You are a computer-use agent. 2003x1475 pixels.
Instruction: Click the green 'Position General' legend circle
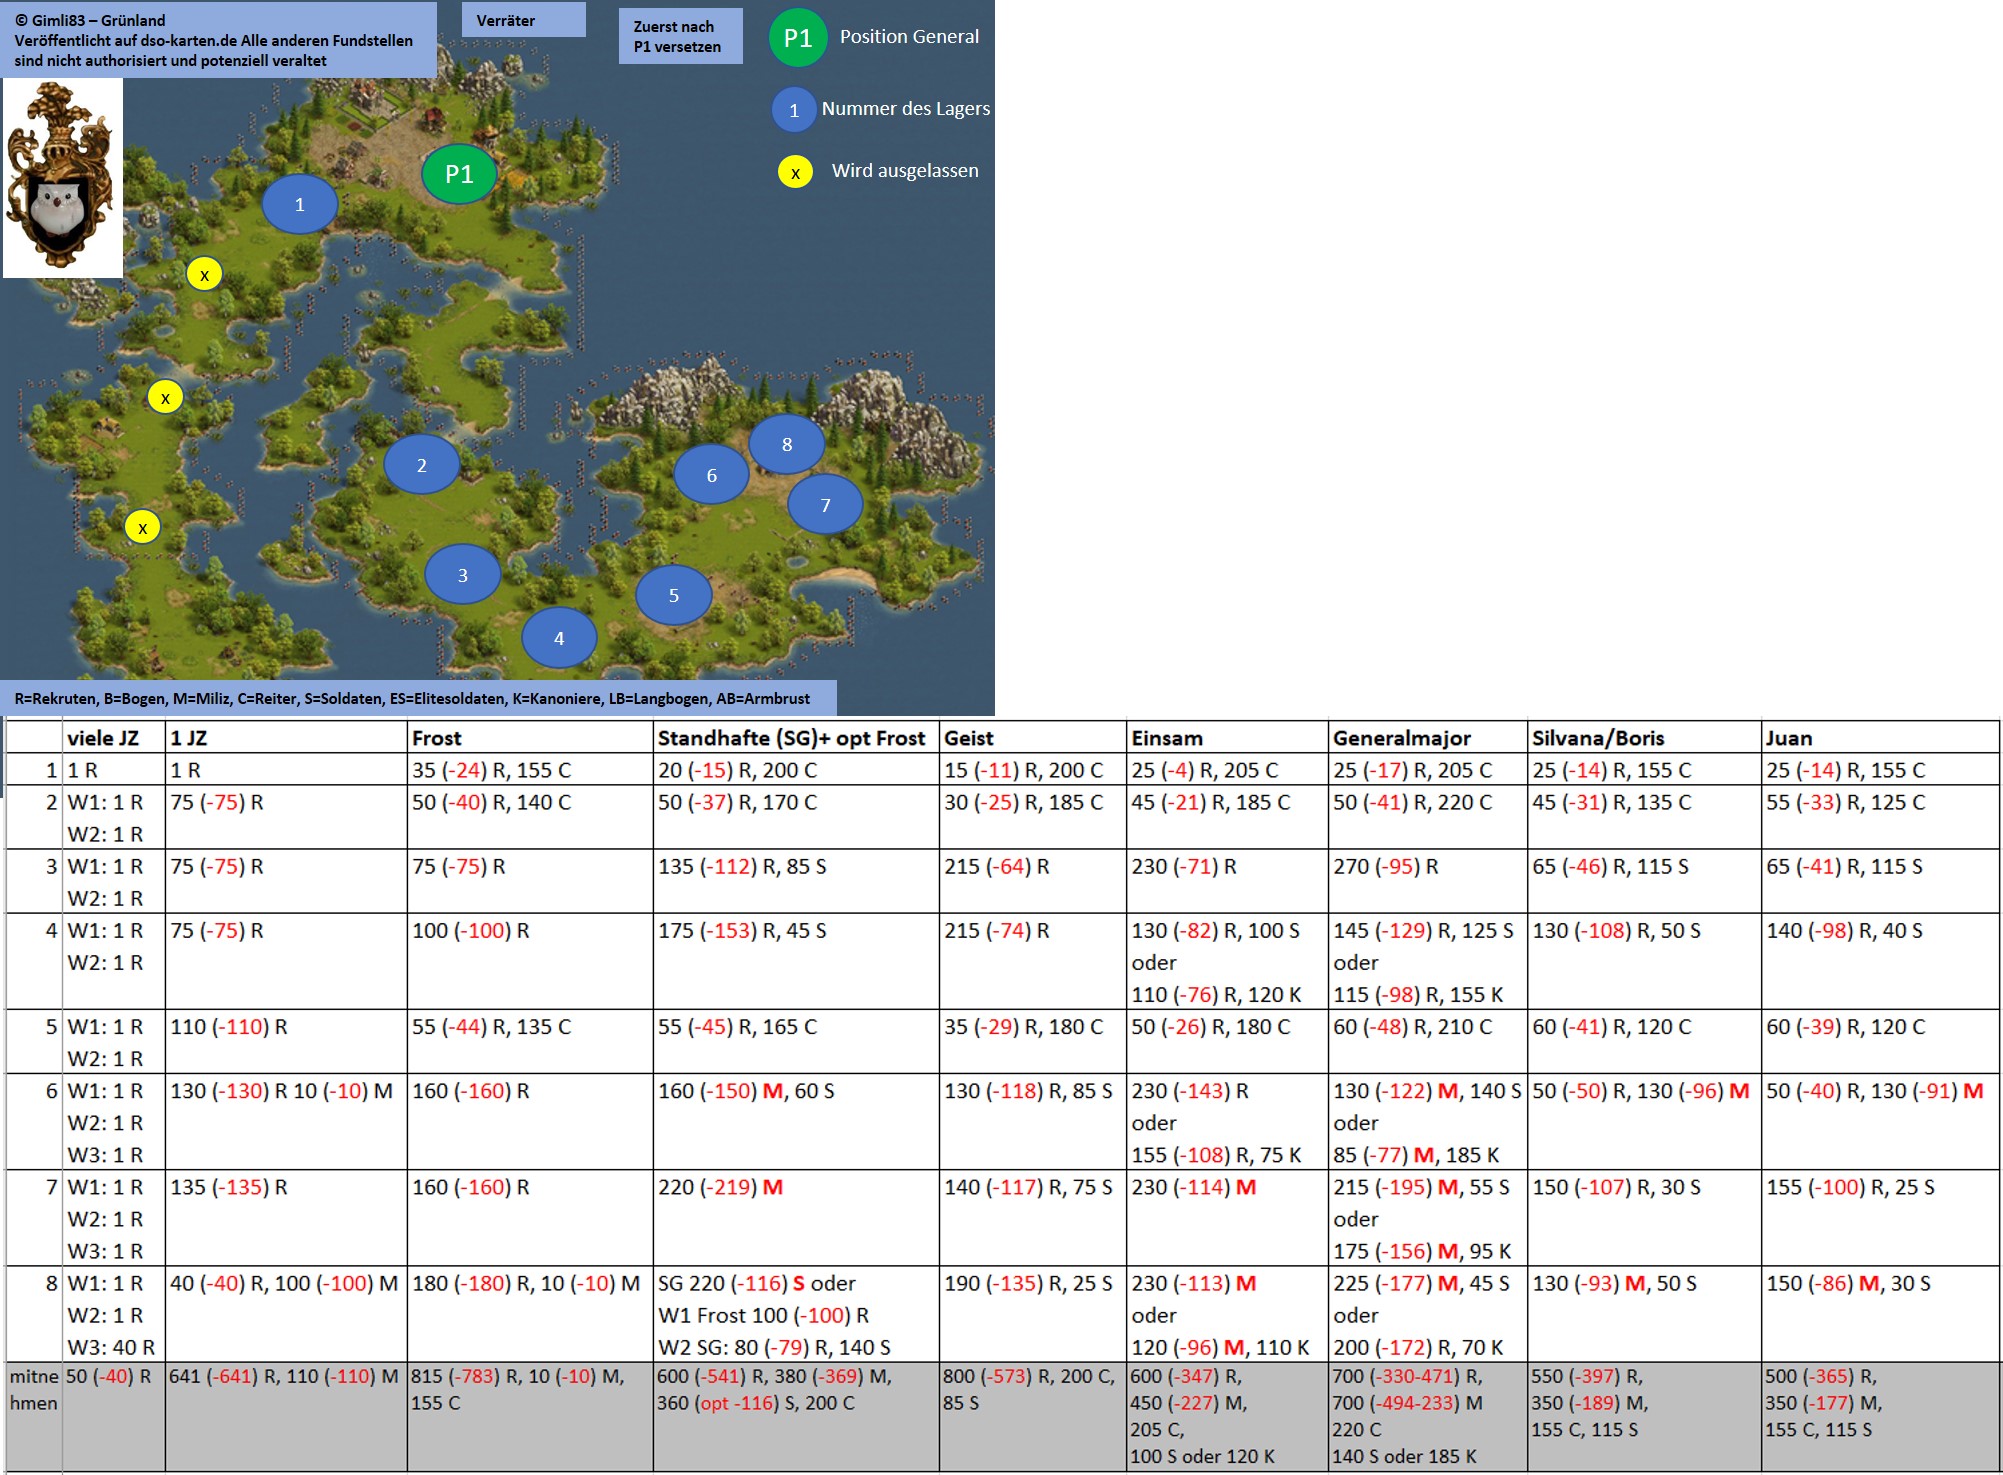pyautogui.click(x=797, y=38)
